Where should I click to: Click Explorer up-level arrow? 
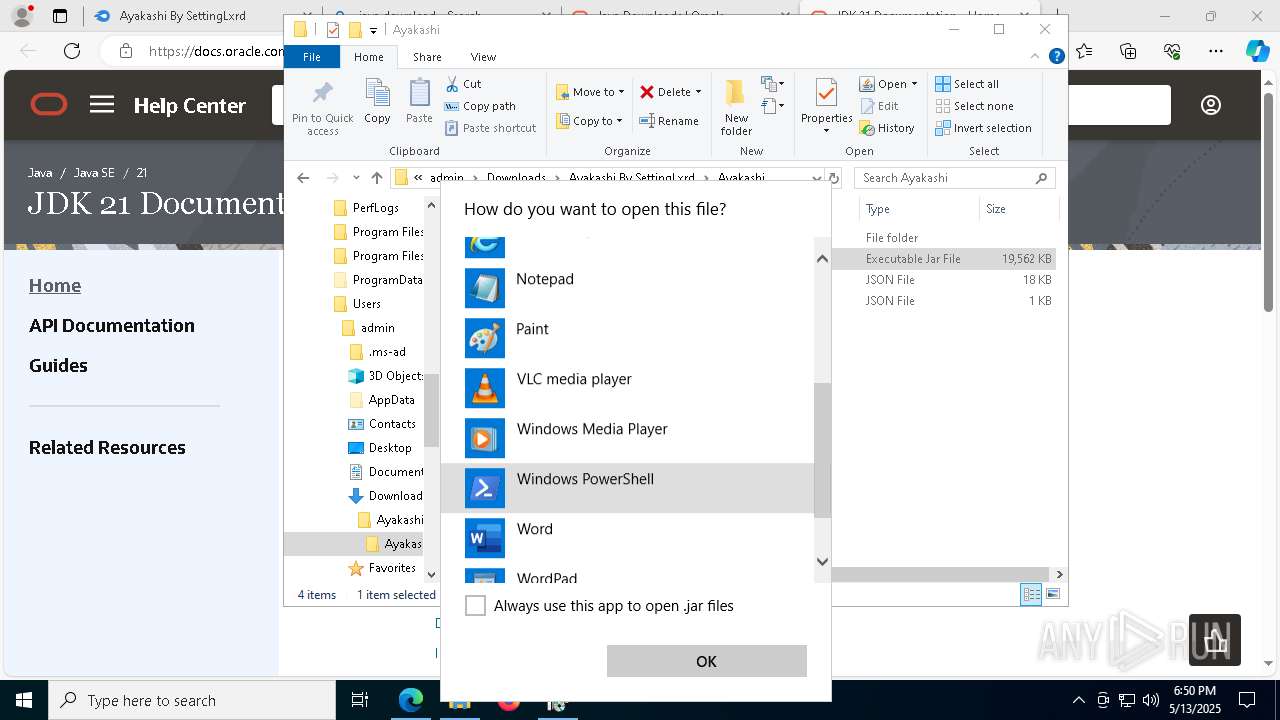[x=376, y=178]
